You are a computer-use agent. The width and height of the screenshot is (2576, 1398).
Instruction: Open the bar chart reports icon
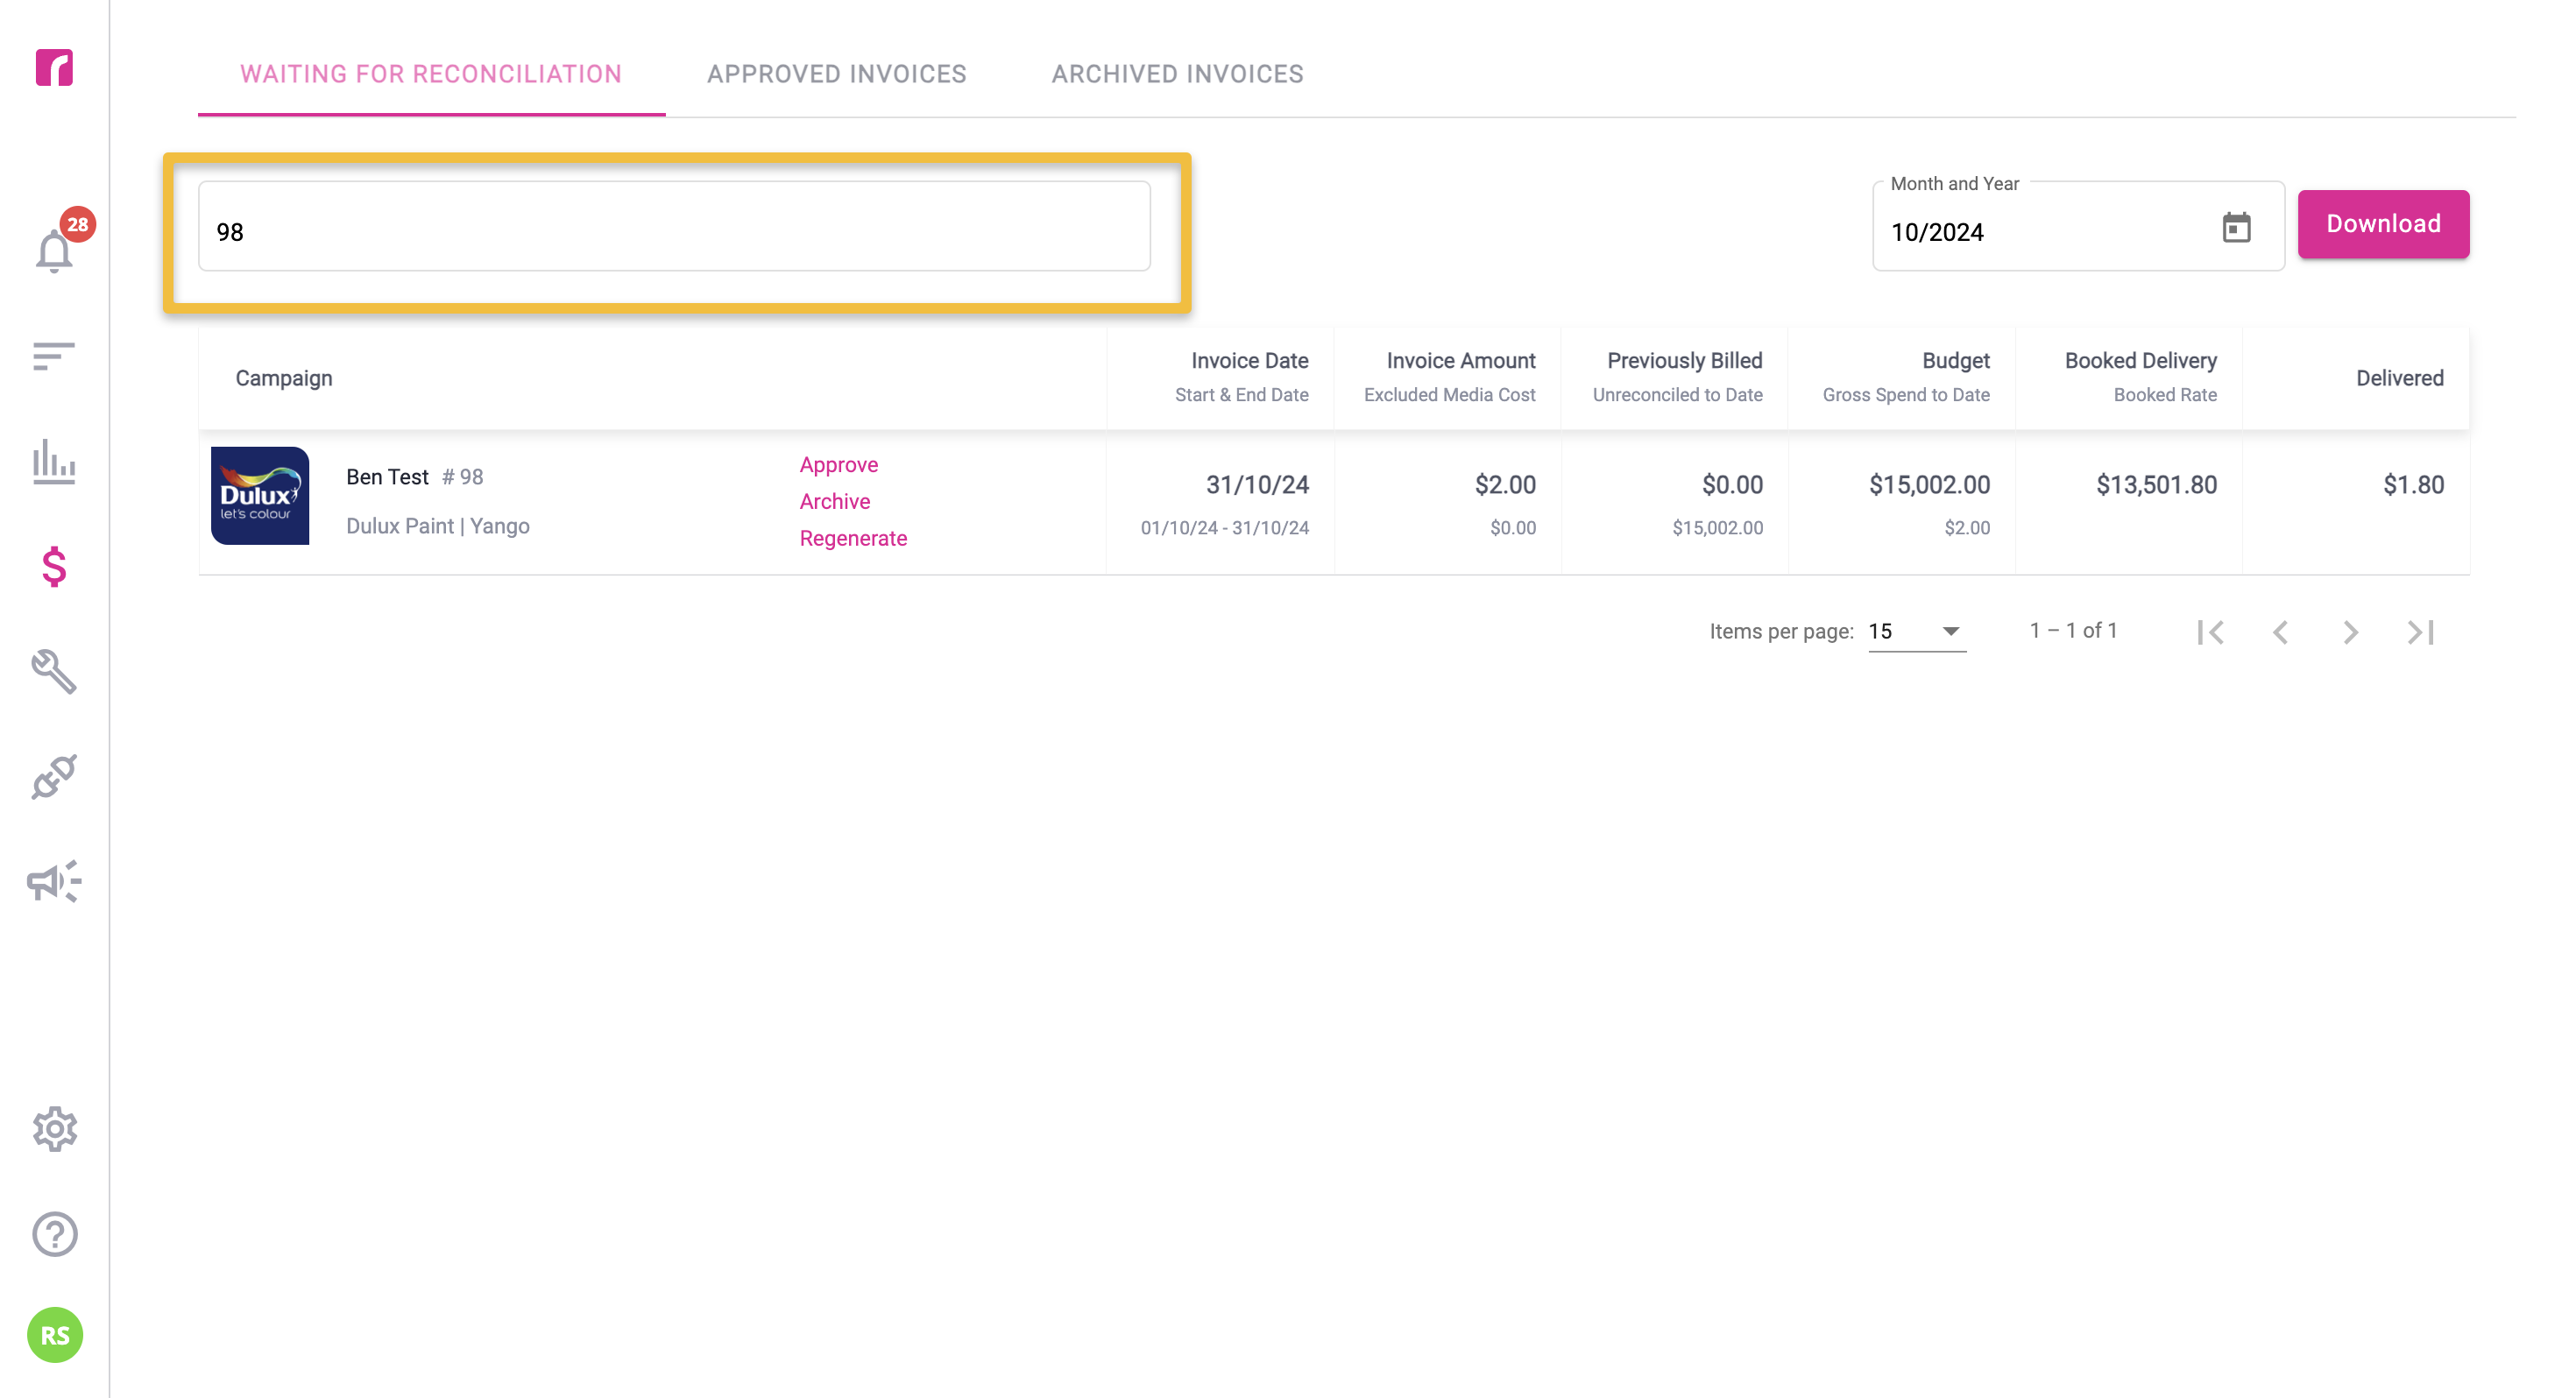tap(54, 462)
